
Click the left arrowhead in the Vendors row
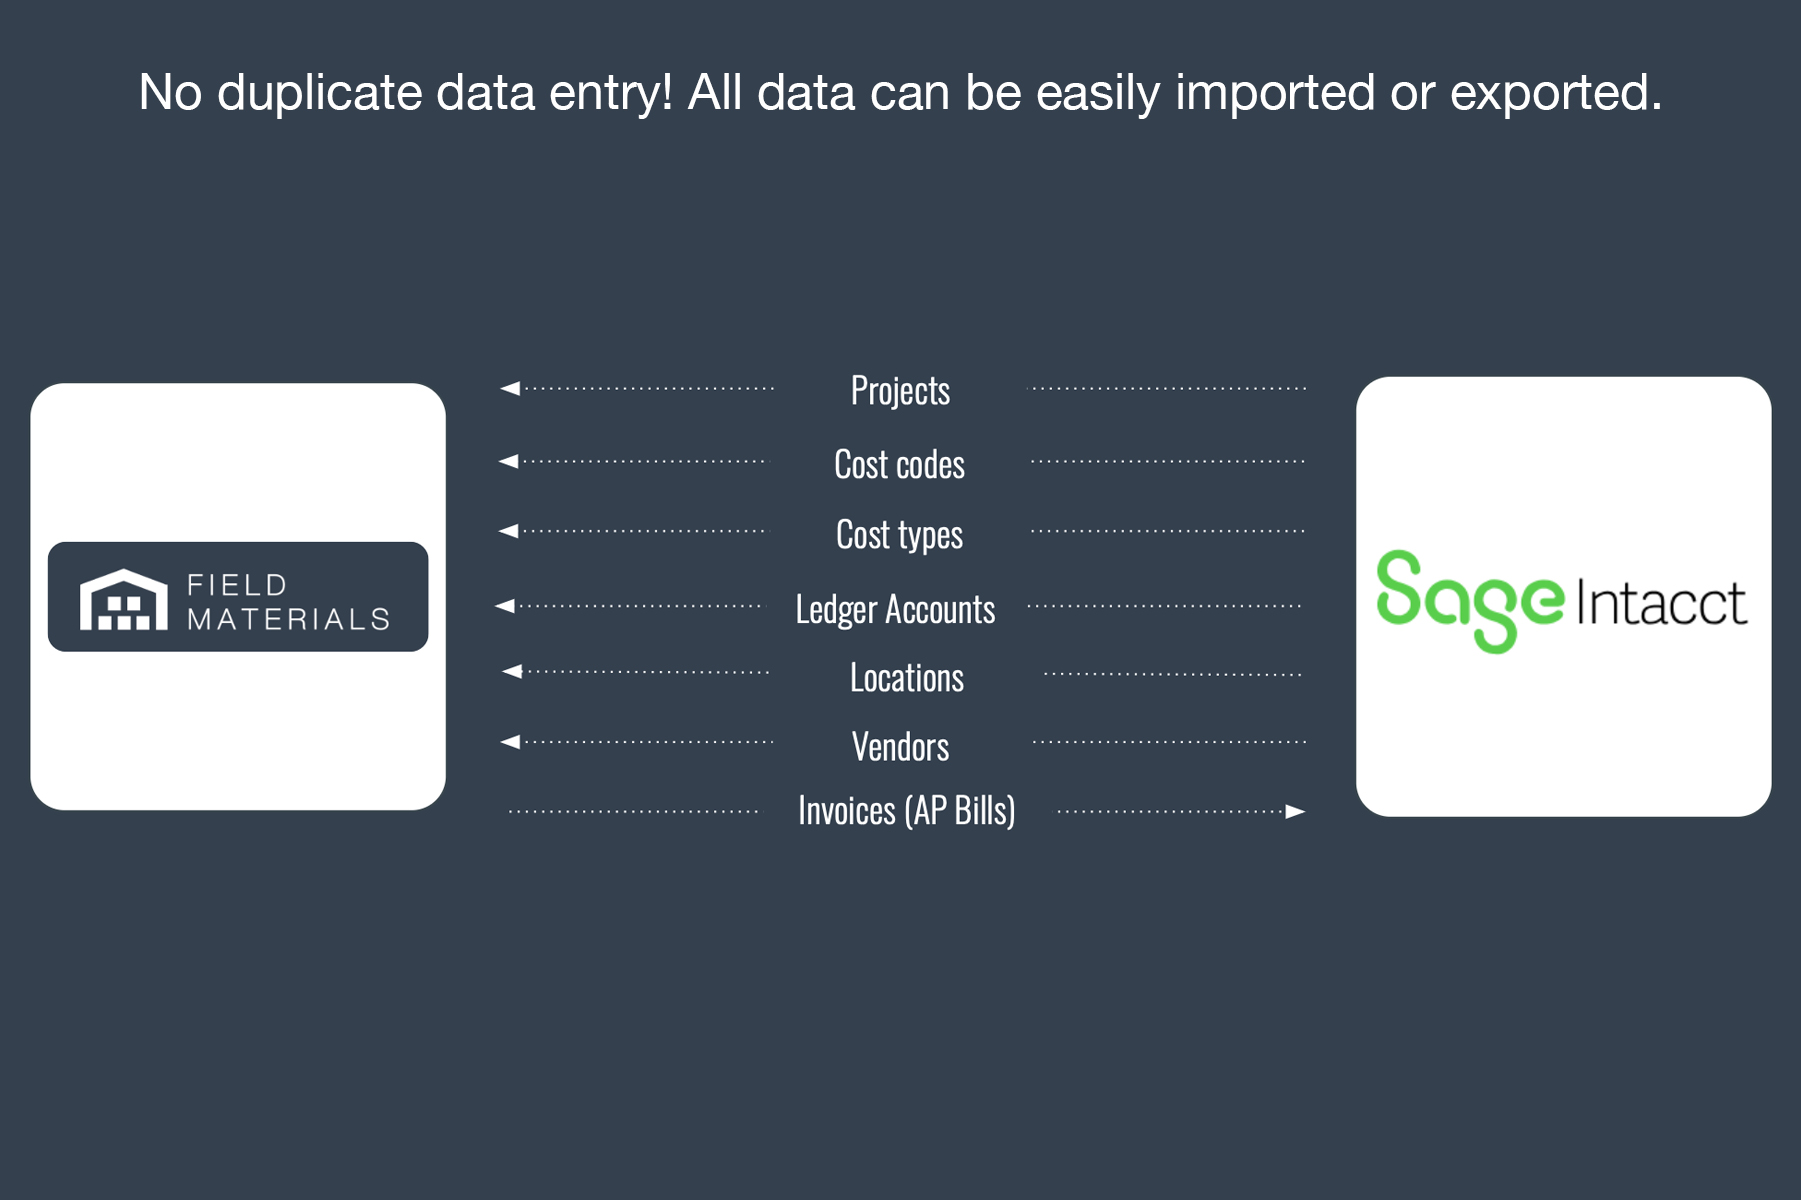[x=510, y=742]
